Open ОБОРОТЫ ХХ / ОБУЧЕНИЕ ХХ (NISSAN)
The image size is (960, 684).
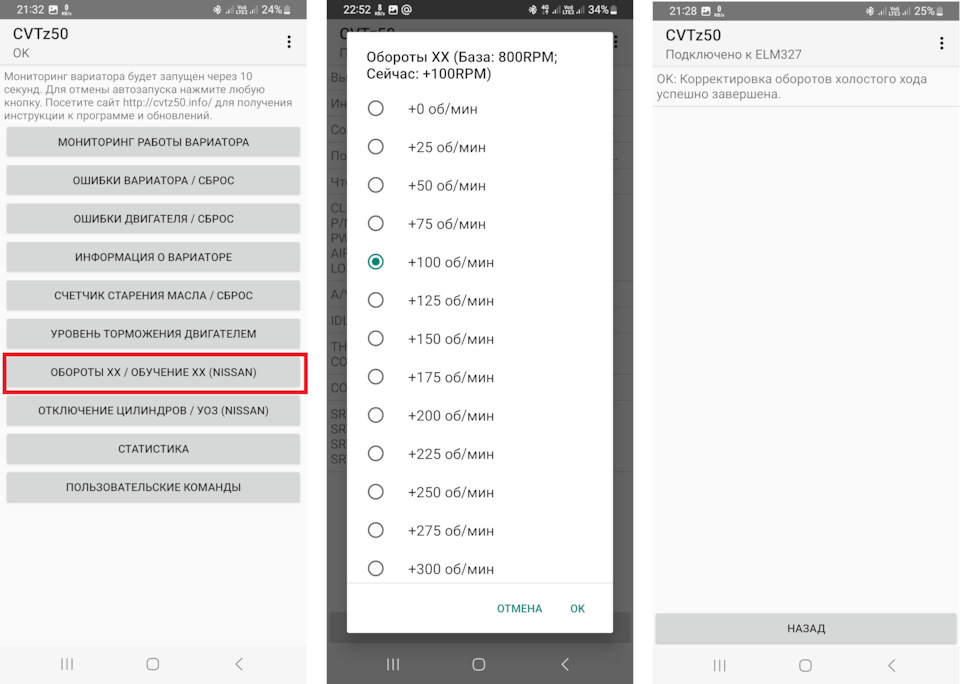(153, 372)
